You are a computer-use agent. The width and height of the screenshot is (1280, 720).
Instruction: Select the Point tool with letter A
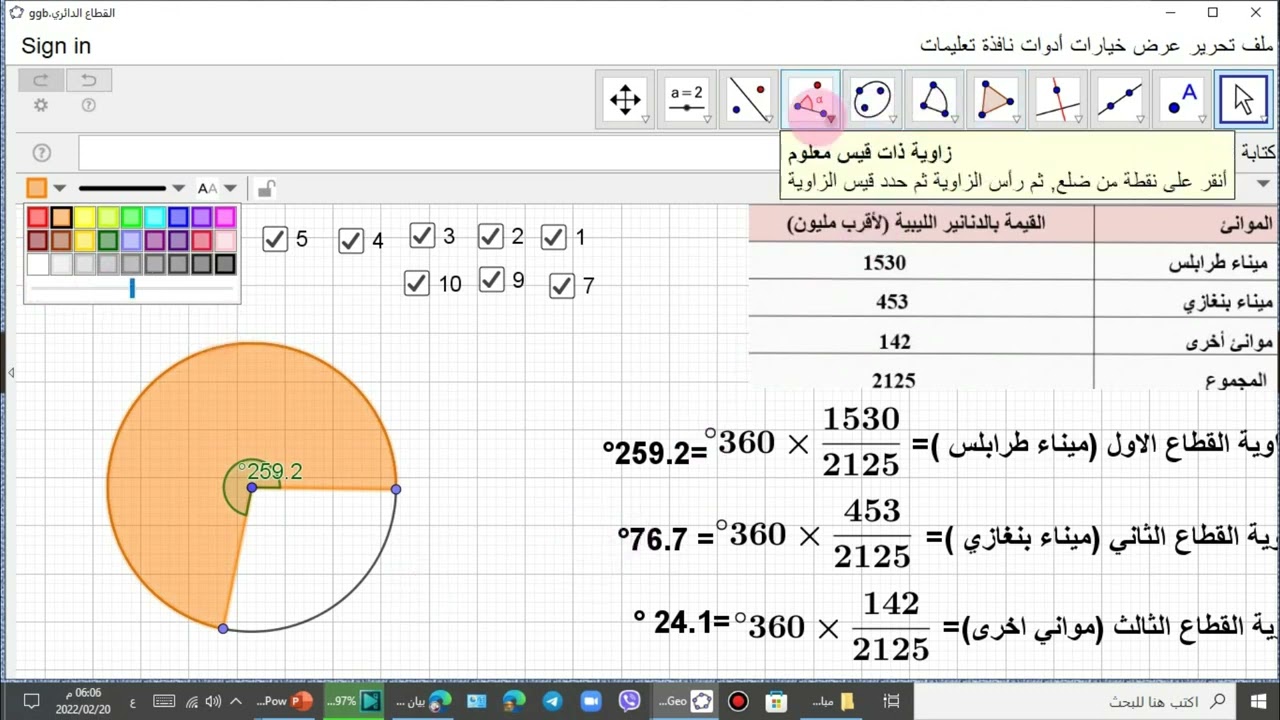coord(1181,99)
